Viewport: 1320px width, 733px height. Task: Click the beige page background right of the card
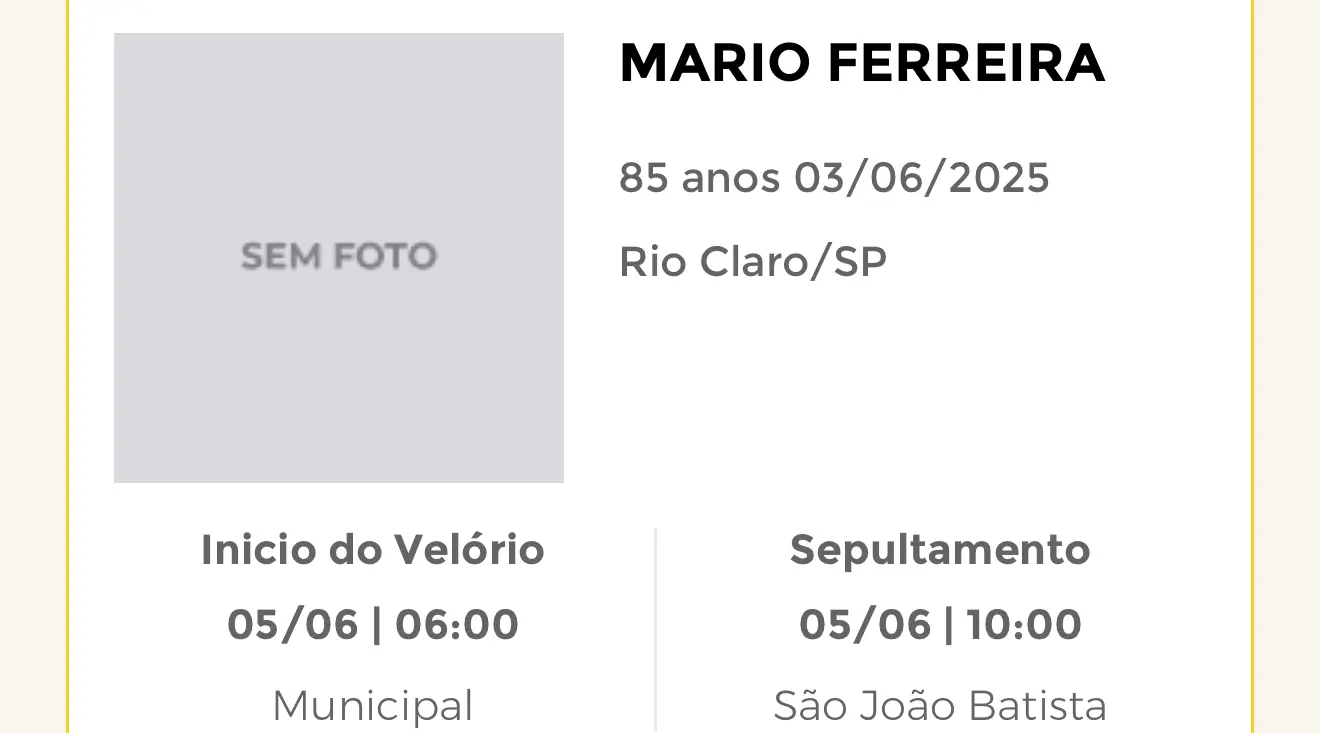tap(1287, 366)
